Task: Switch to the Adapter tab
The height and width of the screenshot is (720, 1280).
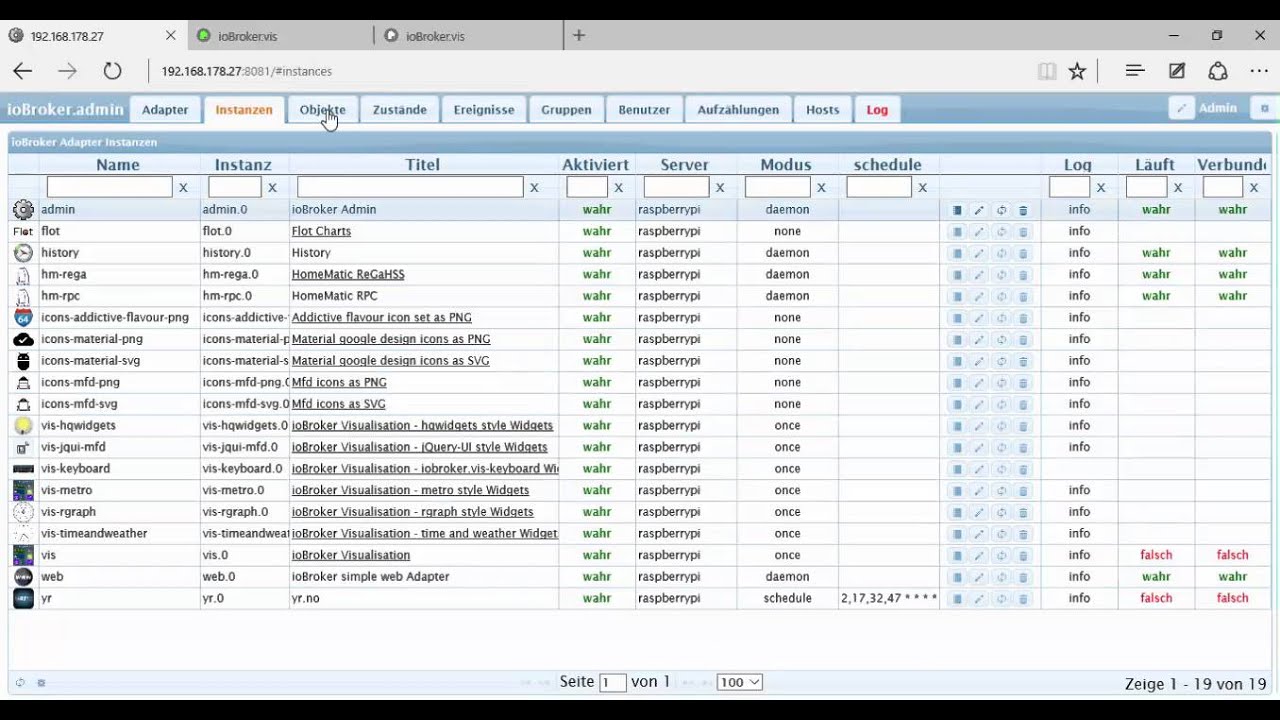Action: (x=165, y=110)
